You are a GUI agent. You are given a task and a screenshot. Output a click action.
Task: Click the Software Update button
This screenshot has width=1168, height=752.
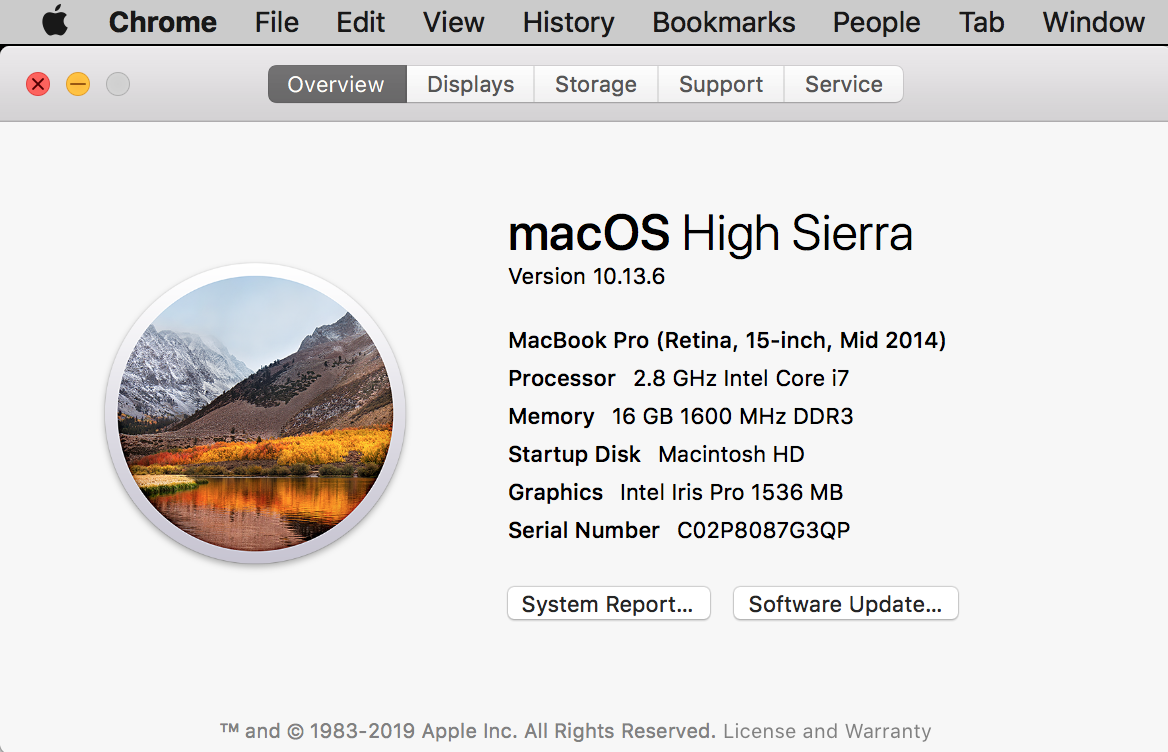click(x=845, y=603)
